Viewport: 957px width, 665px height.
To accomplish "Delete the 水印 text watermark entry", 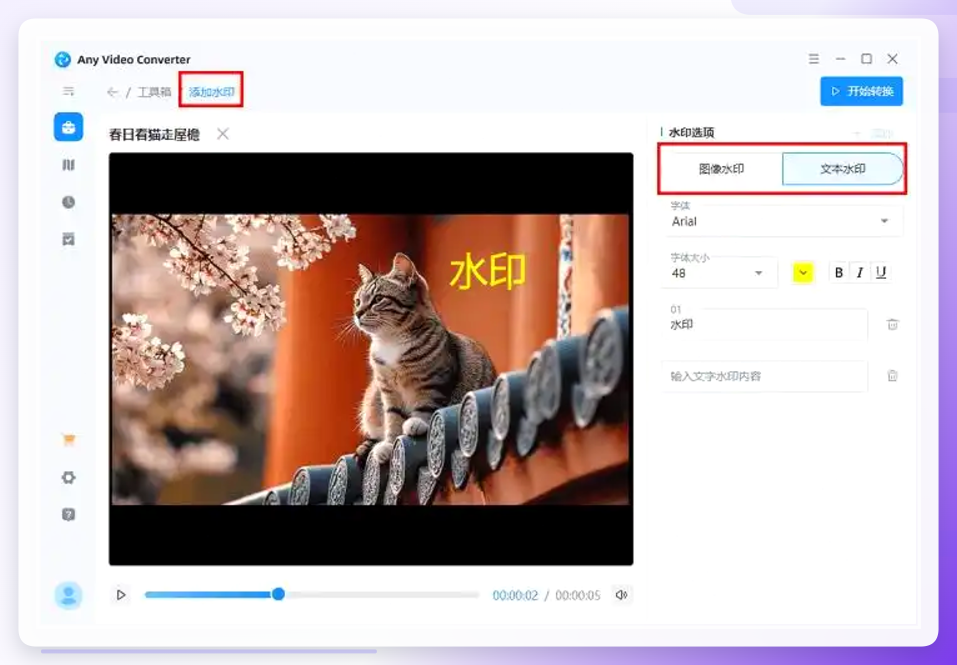I will point(892,325).
